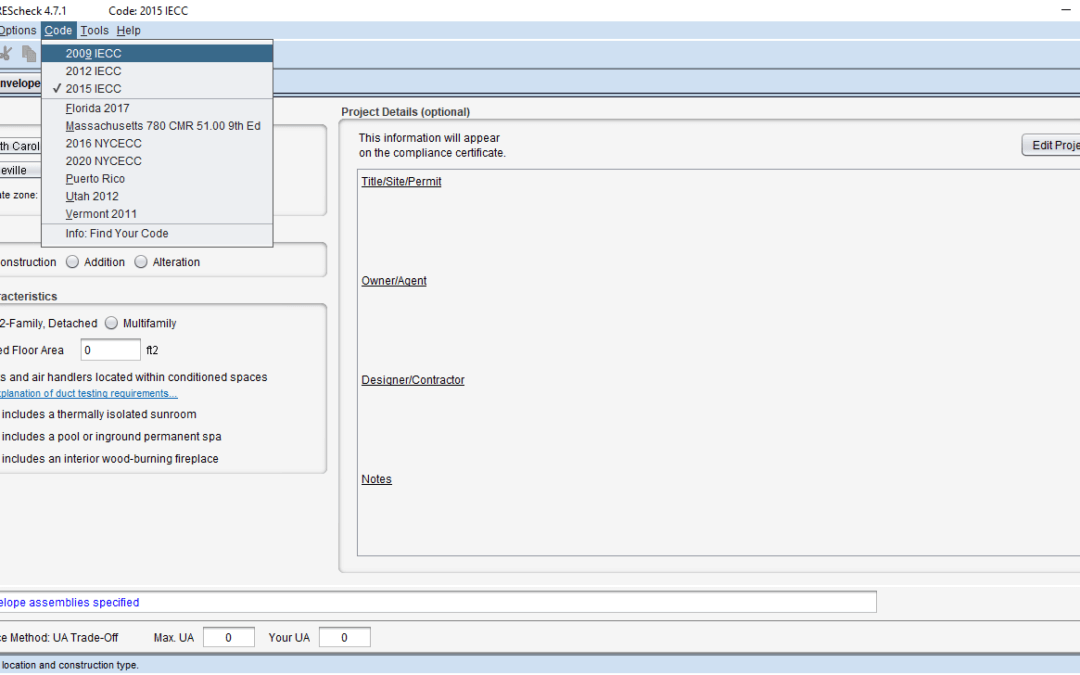Image resolution: width=1080 pixels, height=675 pixels.
Task: Select the 2020 NYCECC code
Action: tap(104, 161)
